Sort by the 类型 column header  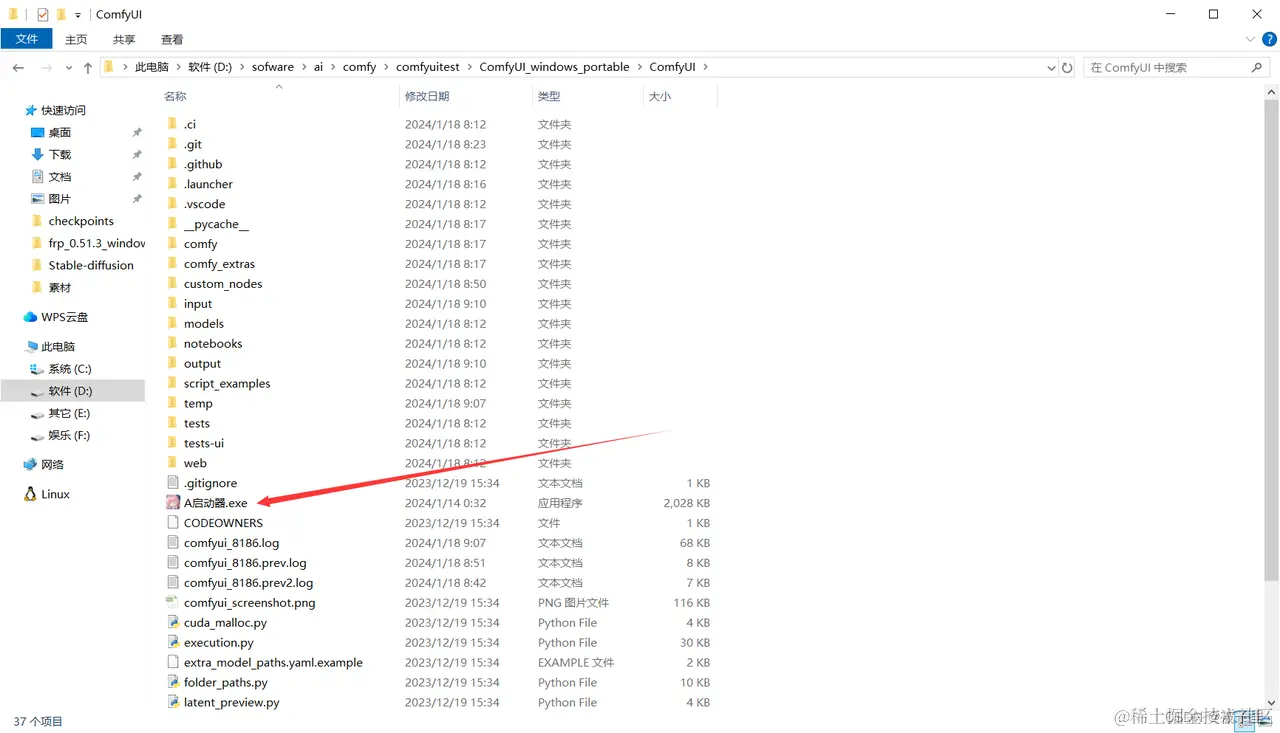pyautogui.click(x=587, y=96)
